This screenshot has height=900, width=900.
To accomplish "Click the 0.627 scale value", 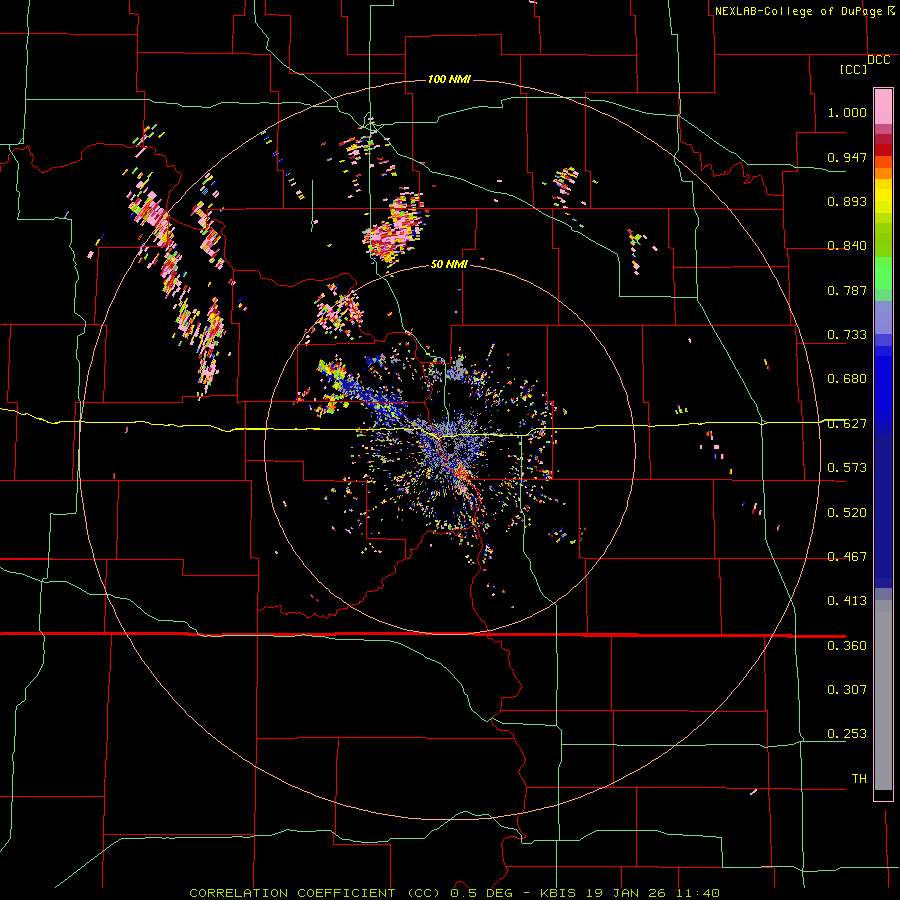I will coord(847,424).
